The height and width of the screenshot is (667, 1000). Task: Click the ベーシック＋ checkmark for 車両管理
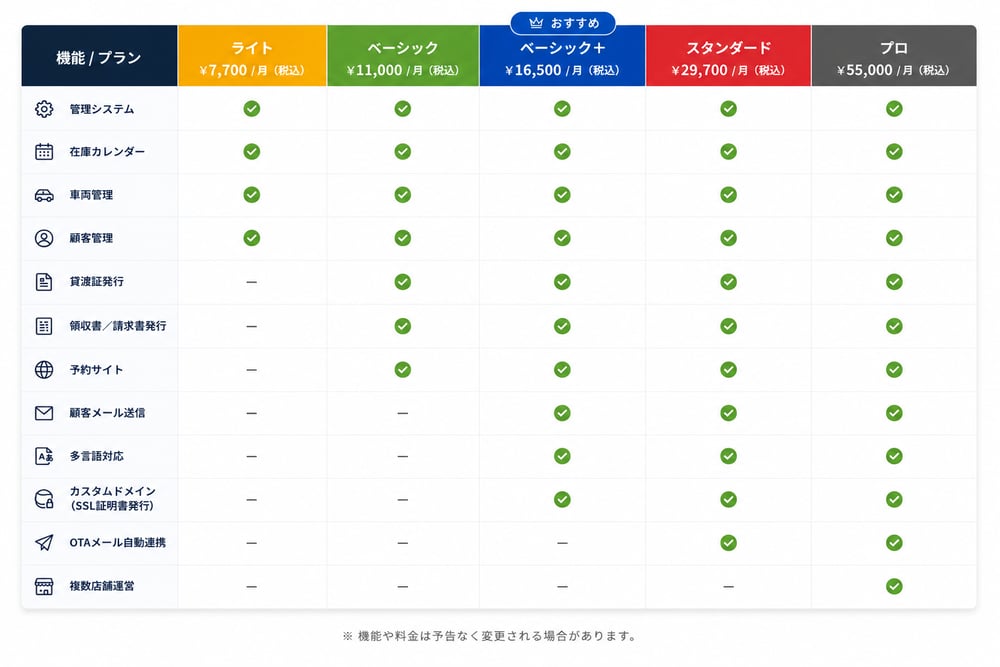[x=562, y=195]
